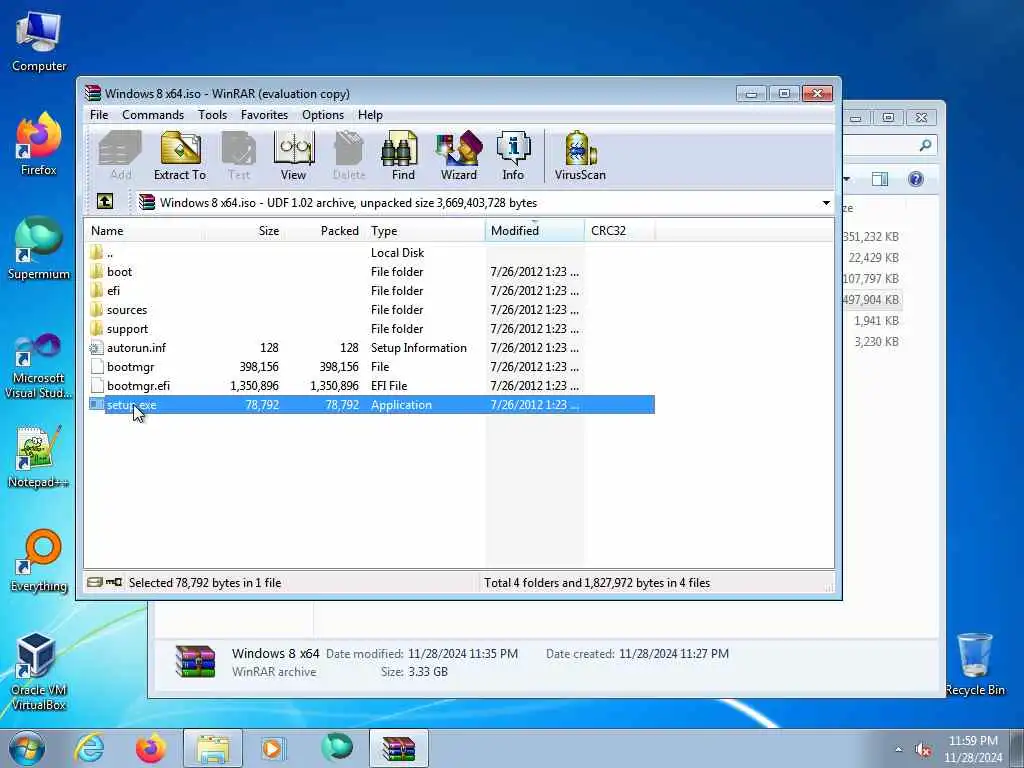1024x768 pixels.
Task: Click the Supermium taskbar icon
Action: point(337,748)
